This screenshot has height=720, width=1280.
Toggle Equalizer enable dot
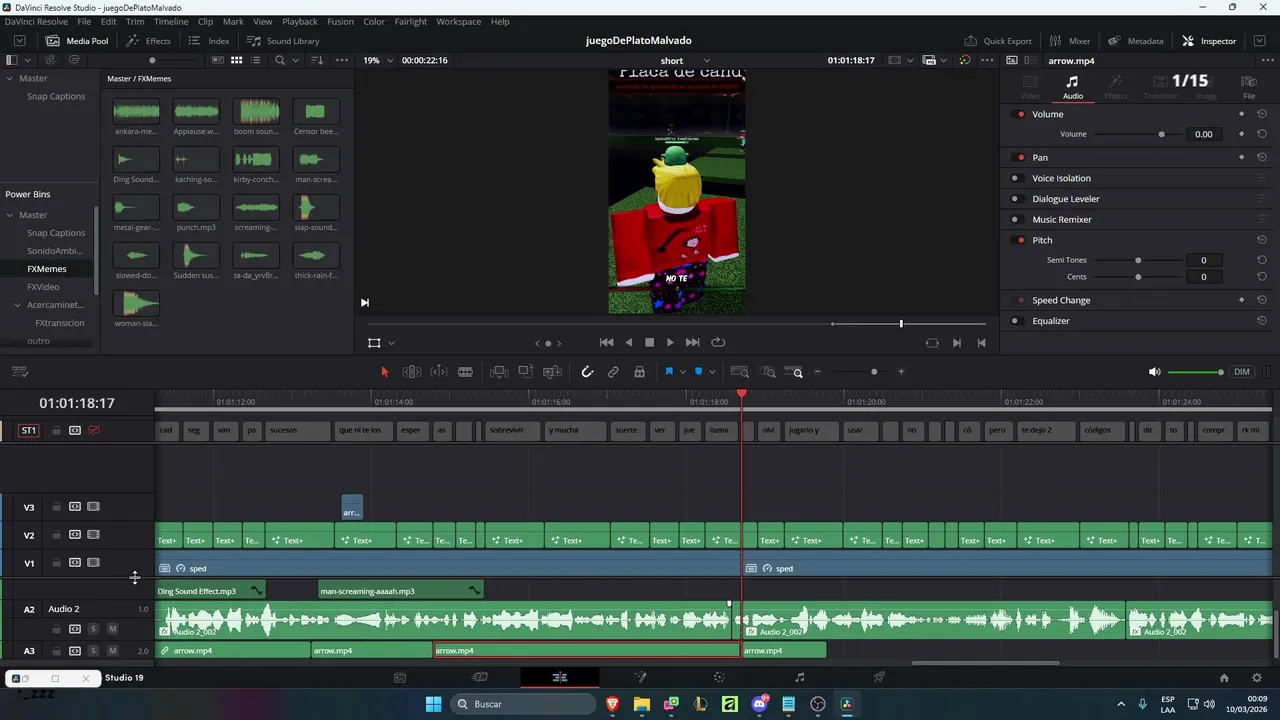click(x=1015, y=321)
